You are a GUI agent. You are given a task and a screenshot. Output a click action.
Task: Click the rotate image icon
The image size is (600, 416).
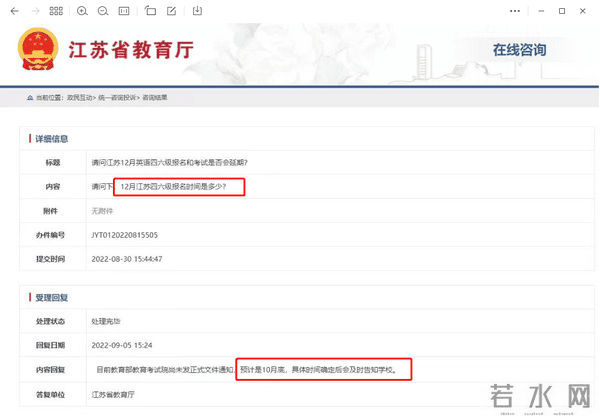pos(150,11)
